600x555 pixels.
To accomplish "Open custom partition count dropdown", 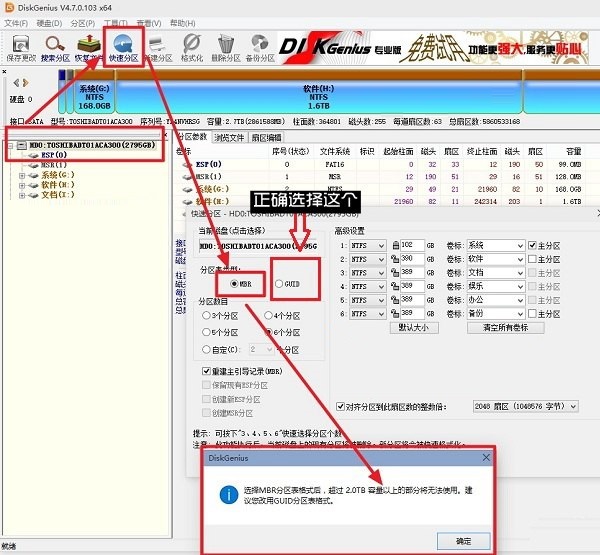I will [x=261, y=349].
